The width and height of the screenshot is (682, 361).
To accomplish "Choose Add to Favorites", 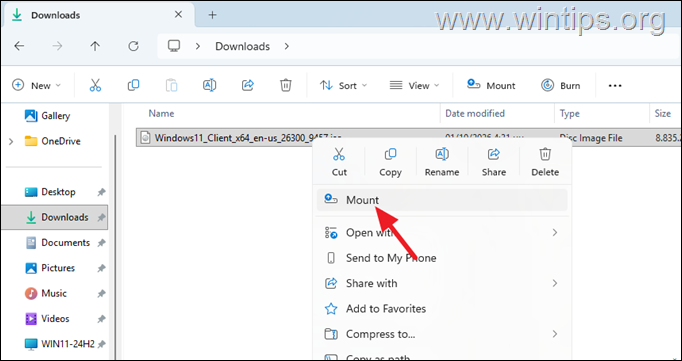I will tap(442, 309).
